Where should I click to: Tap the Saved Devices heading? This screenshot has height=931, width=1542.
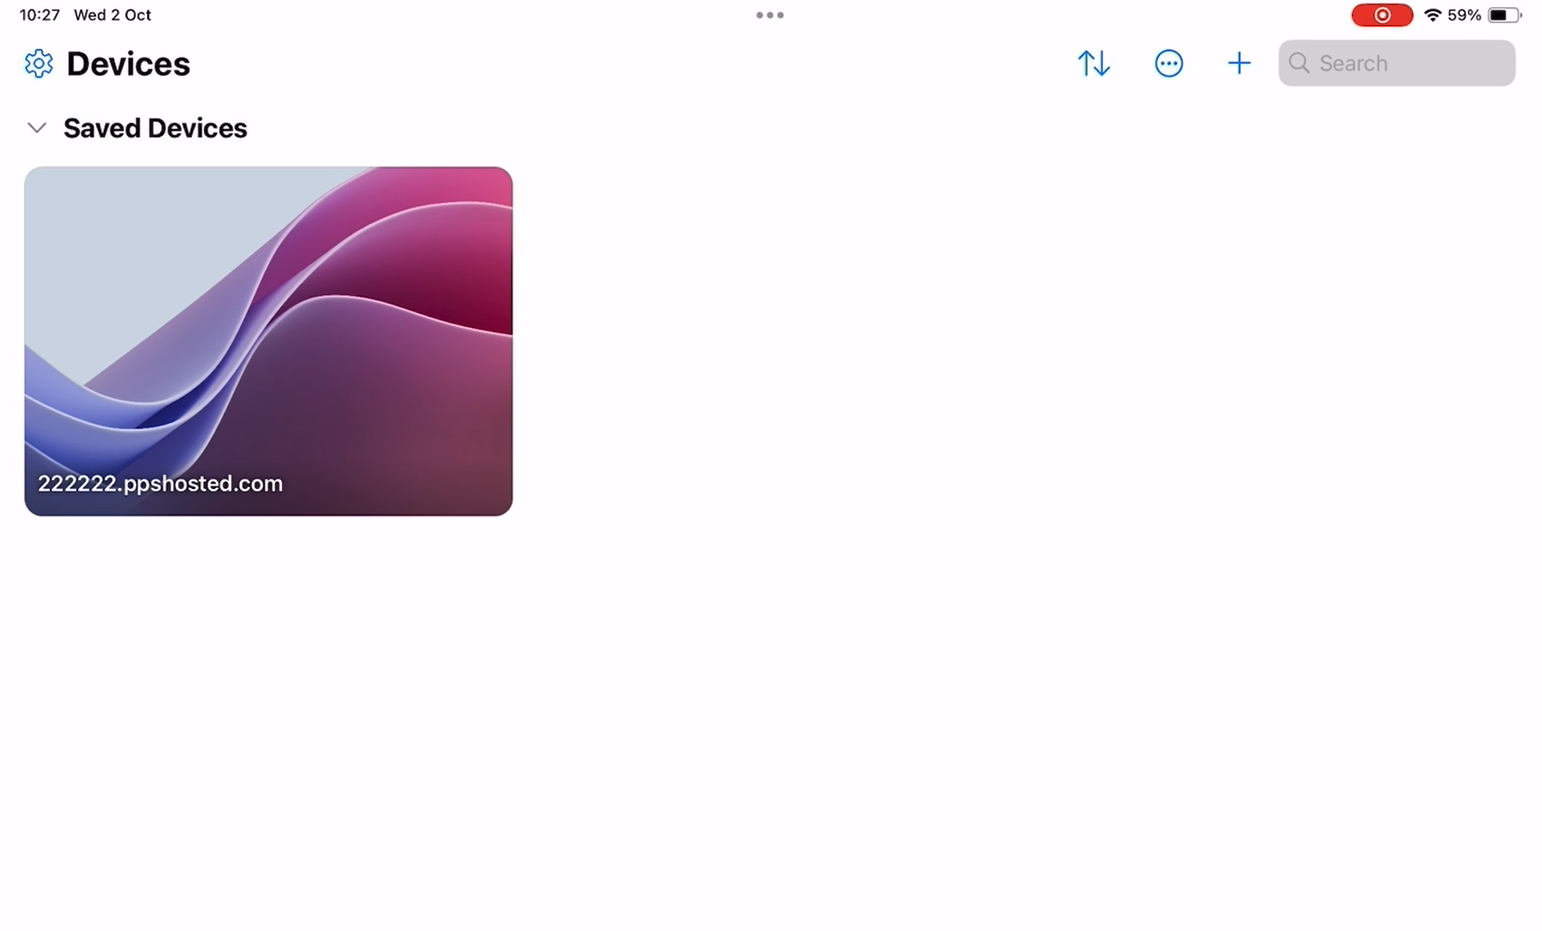coord(155,128)
